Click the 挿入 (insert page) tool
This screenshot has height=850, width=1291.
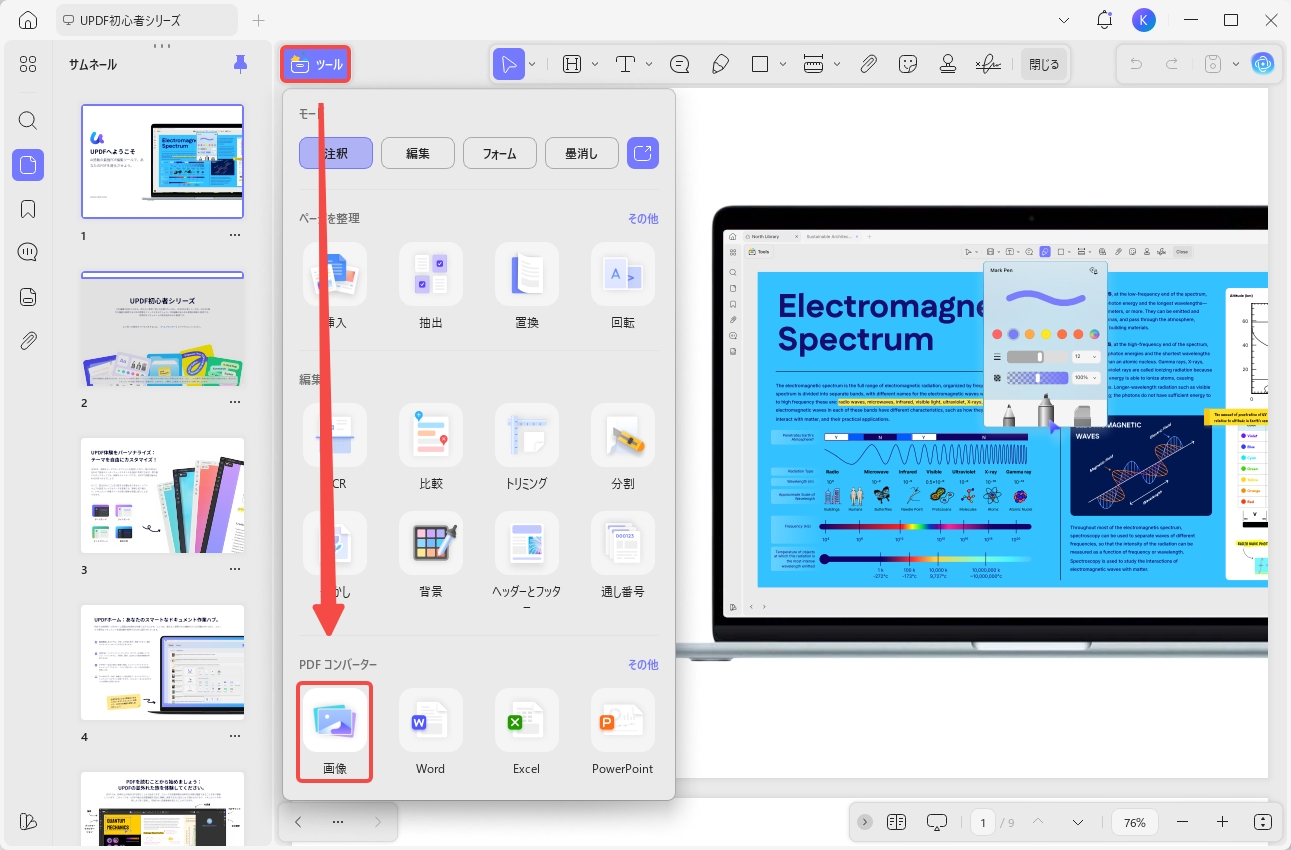coord(335,287)
